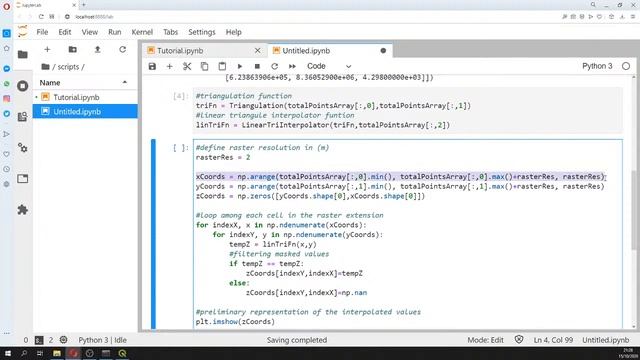Open new launcher with plus icon in file browser

pyautogui.click(x=47, y=49)
